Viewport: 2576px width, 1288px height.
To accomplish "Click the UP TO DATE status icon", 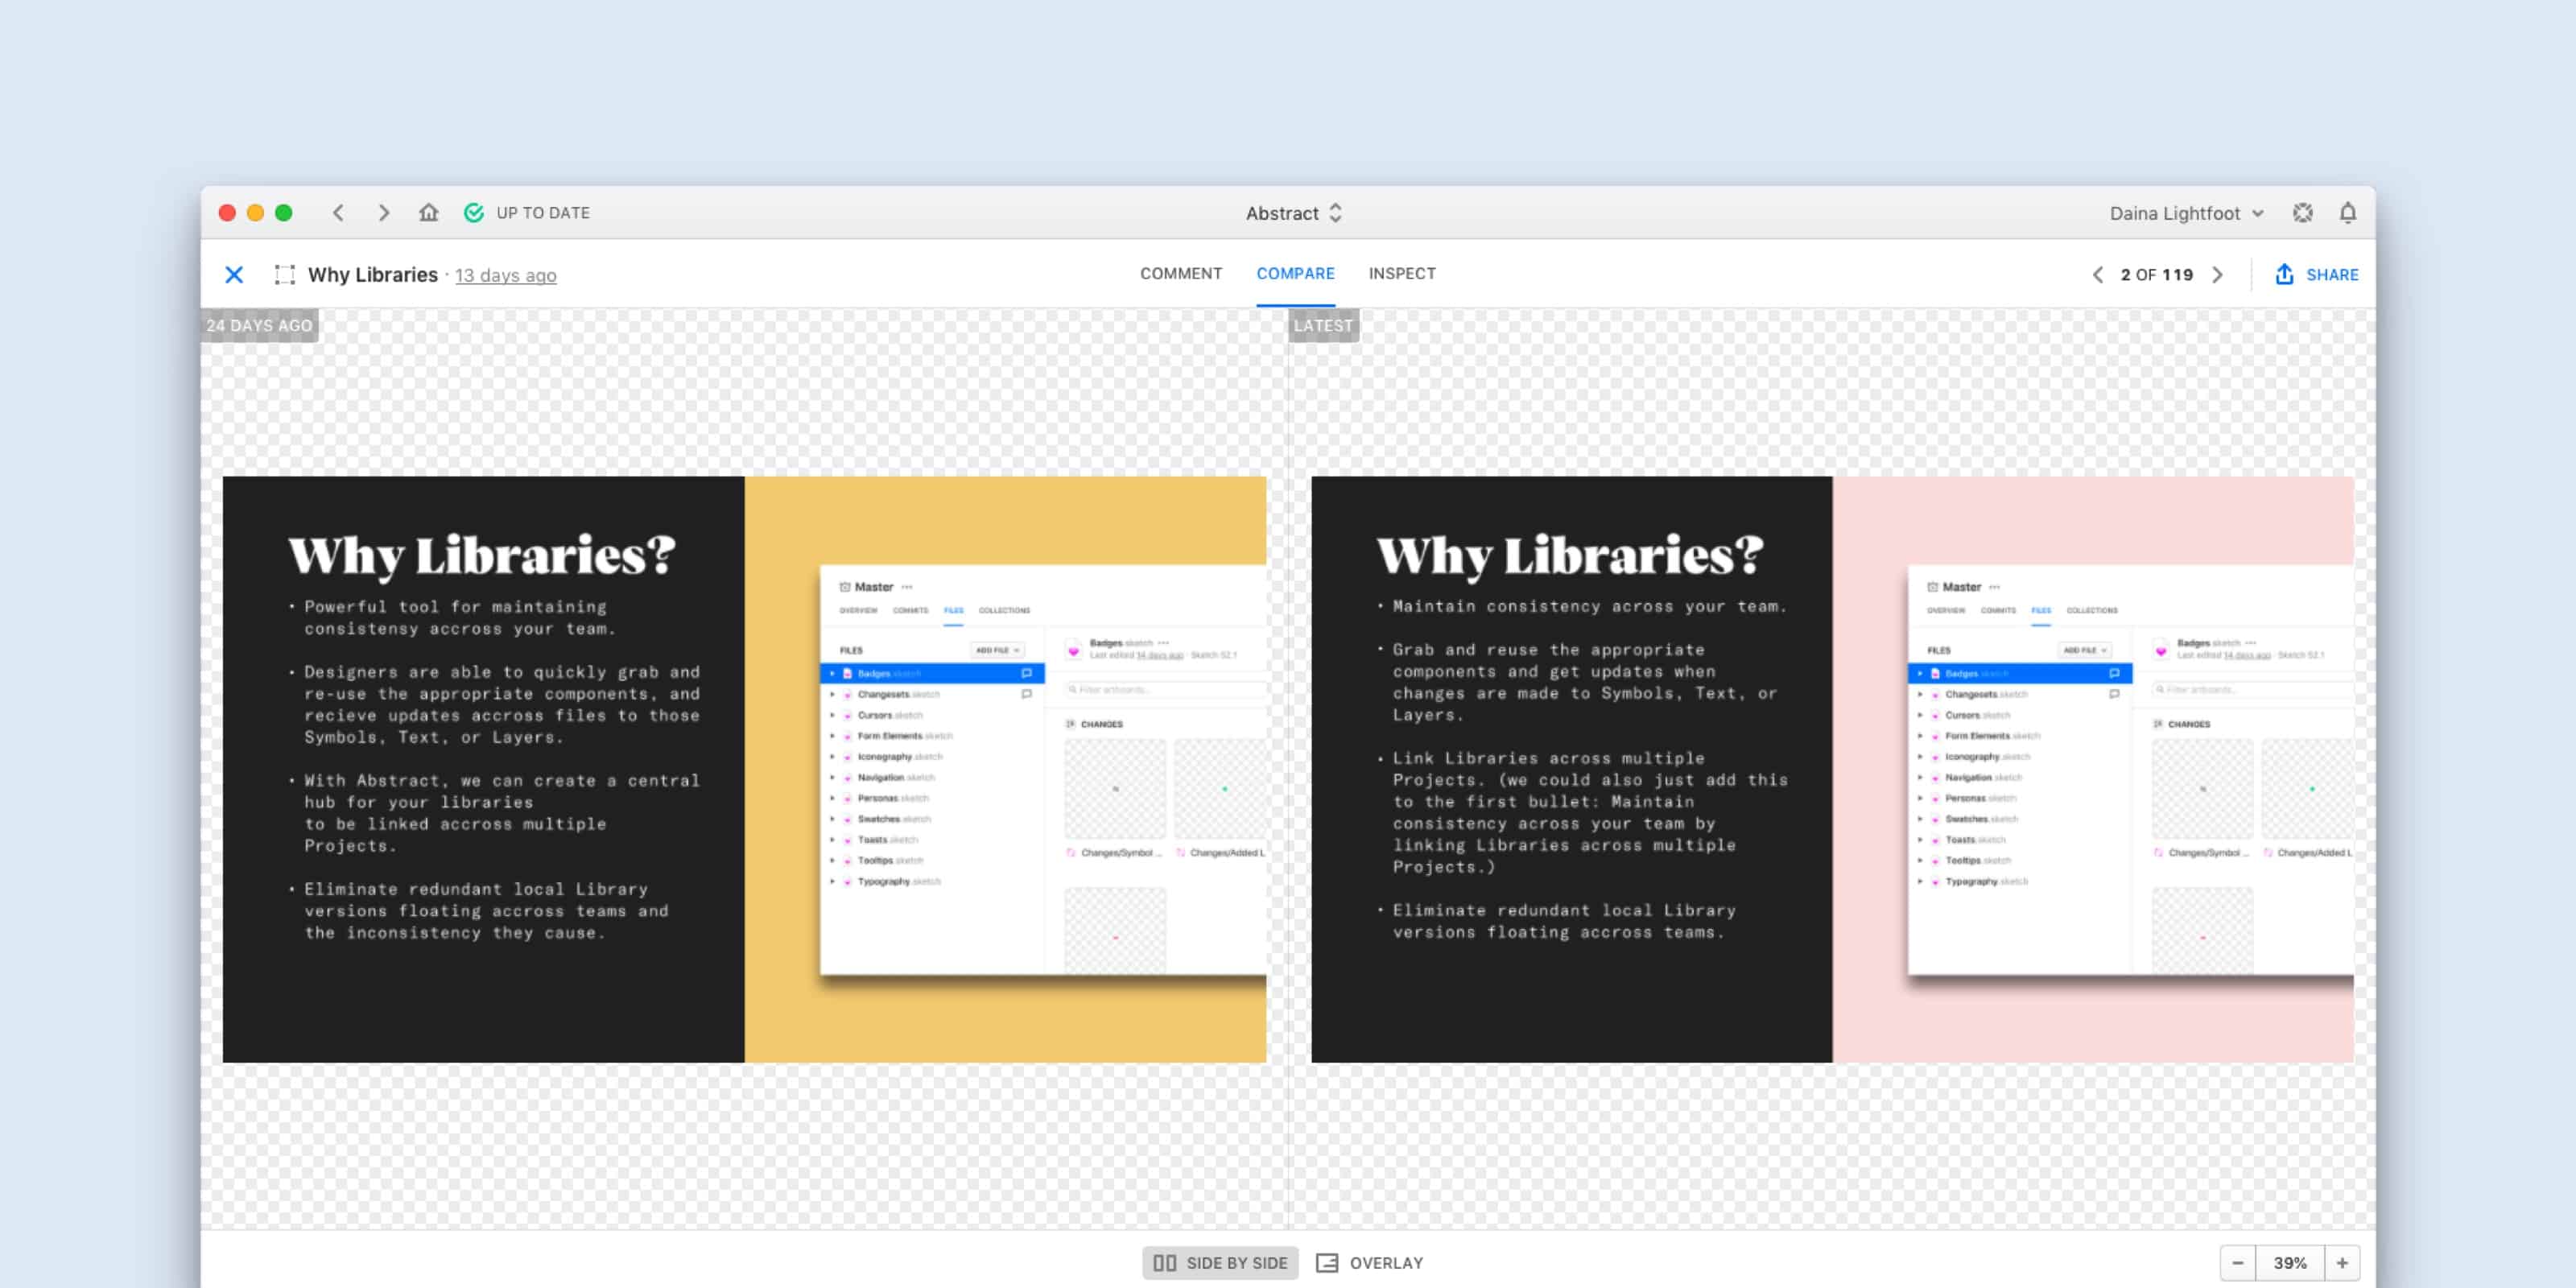I will (x=475, y=212).
